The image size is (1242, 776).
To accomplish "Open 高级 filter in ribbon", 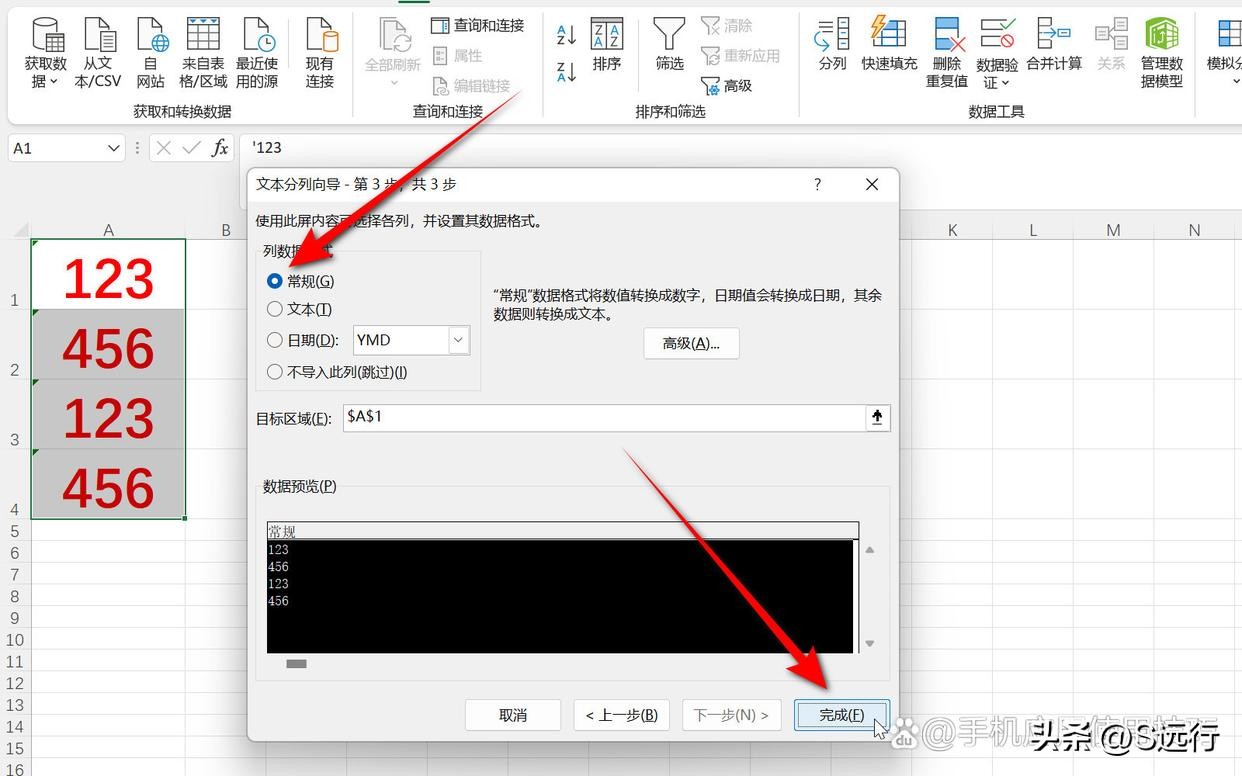I will tap(727, 86).
